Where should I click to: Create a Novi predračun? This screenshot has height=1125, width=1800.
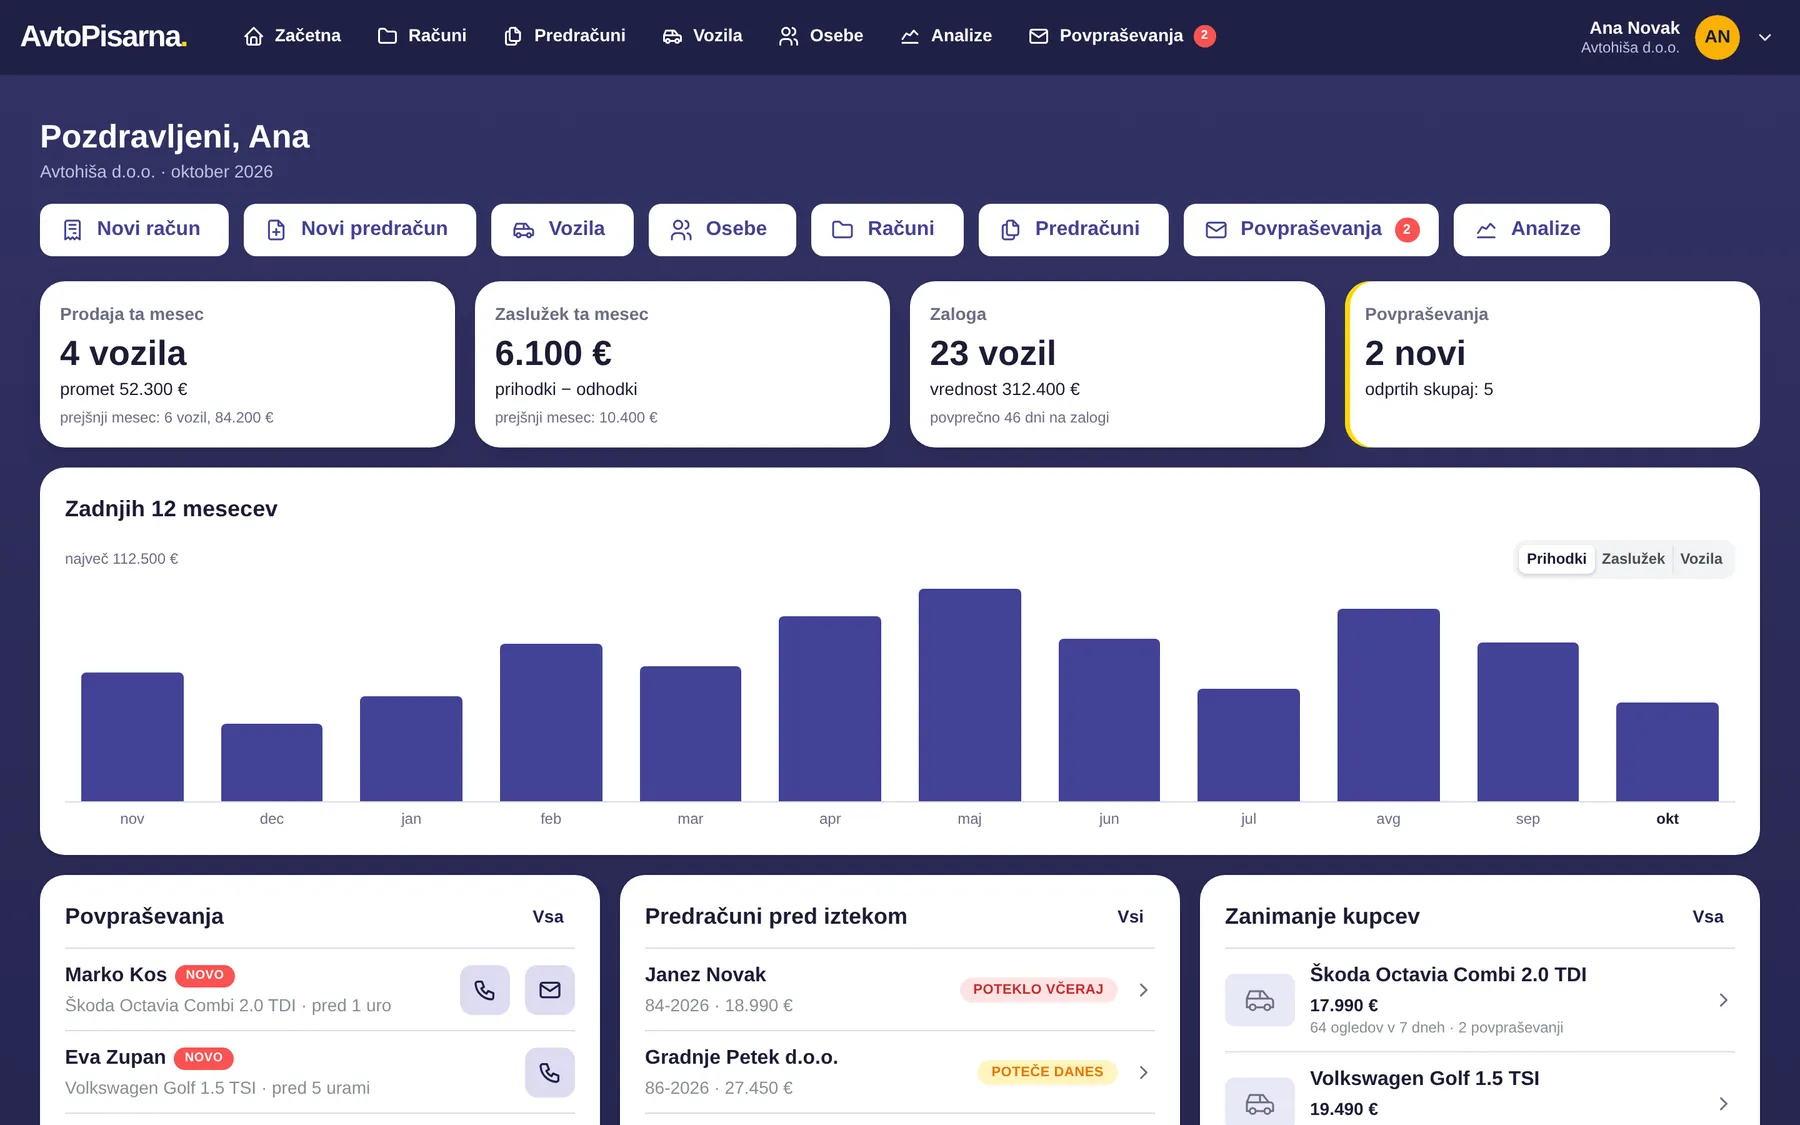pyautogui.click(x=360, y=230)
